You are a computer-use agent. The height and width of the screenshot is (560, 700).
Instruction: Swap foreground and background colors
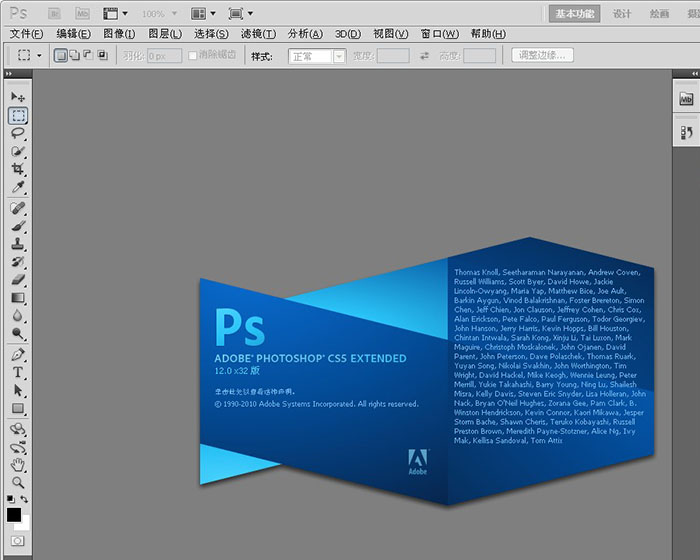(x=24, y=499)
